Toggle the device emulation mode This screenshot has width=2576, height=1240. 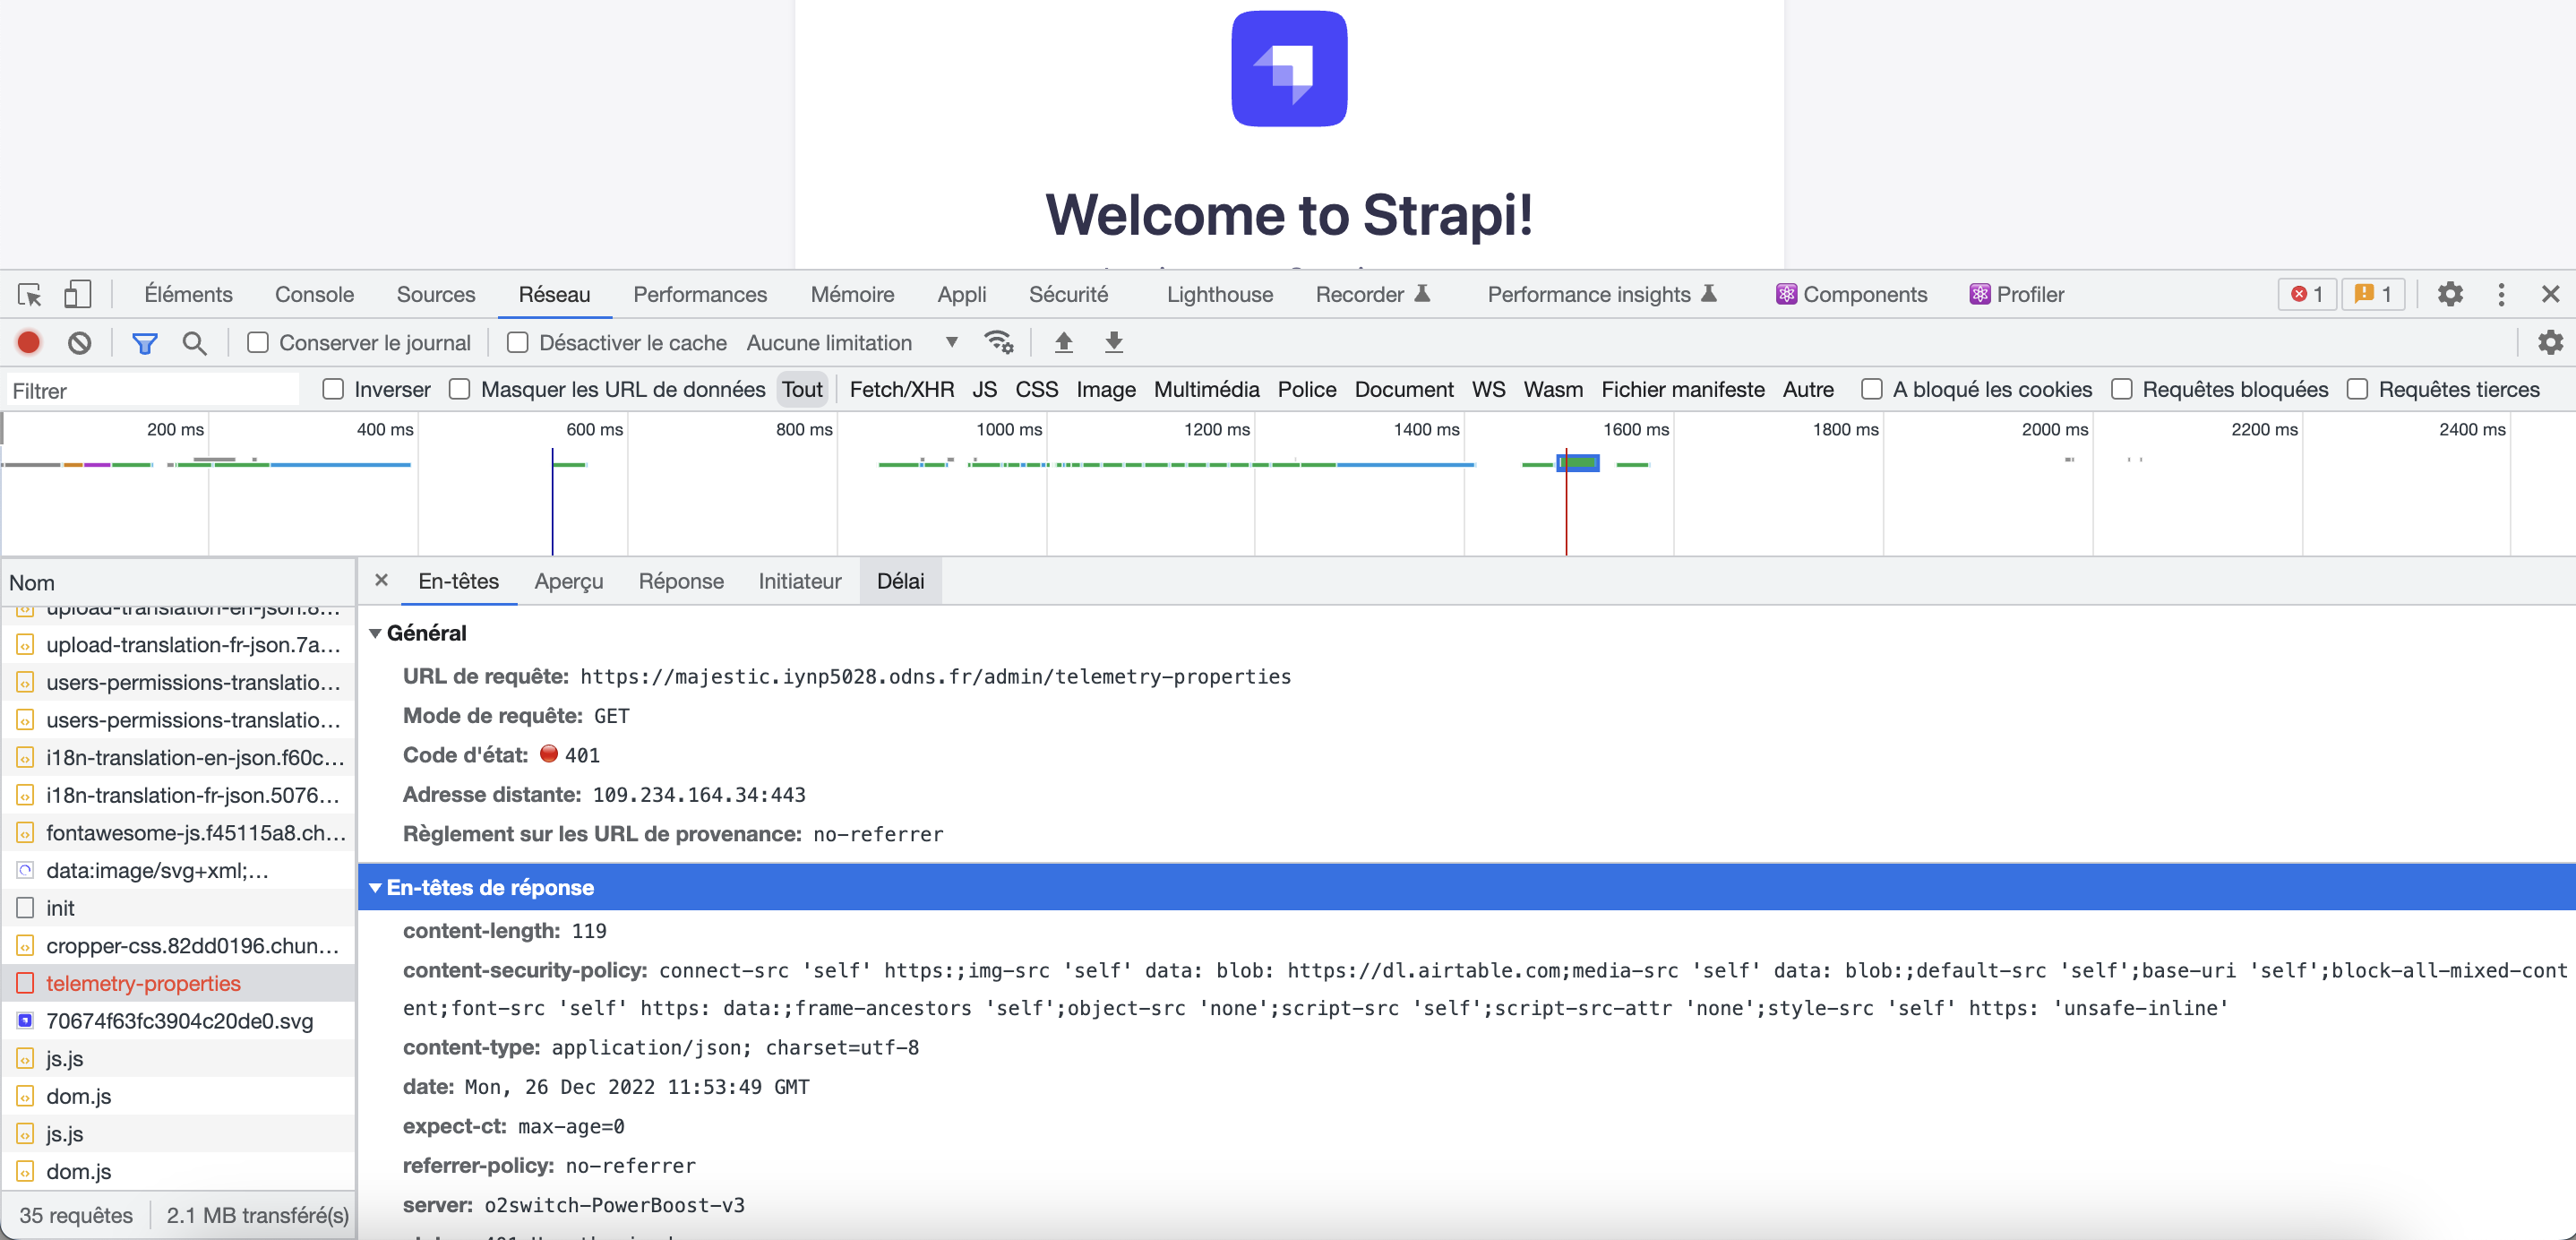(x=78, y=294)
